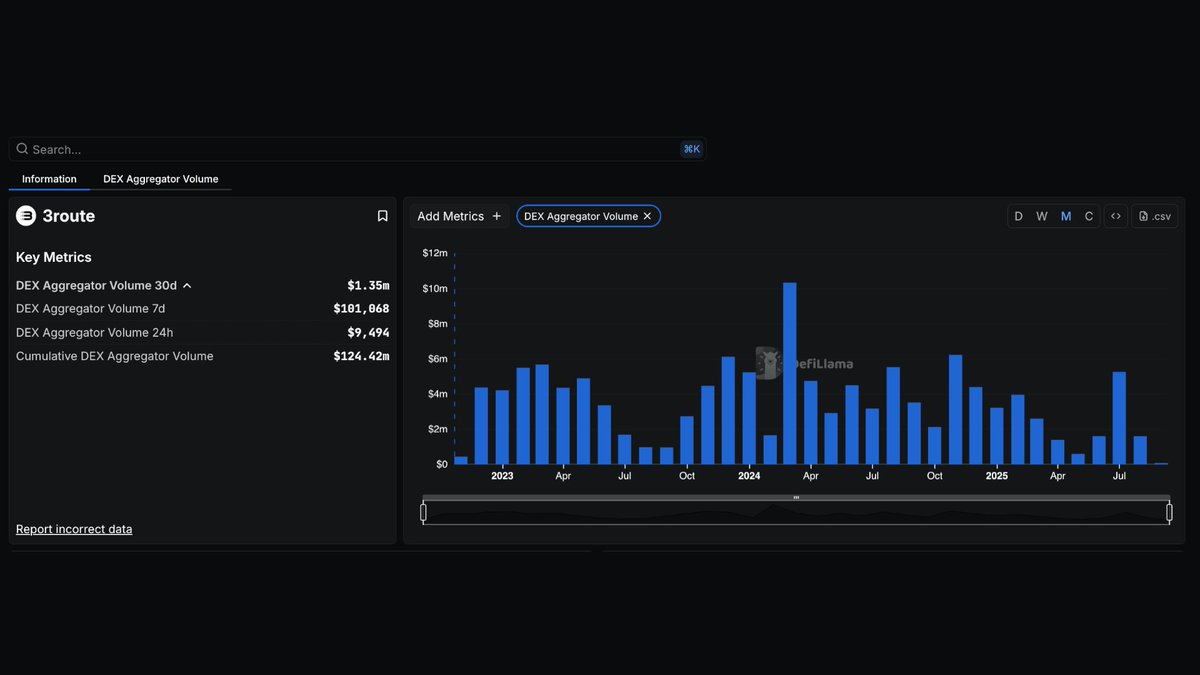1200x675 pixels.
Task: Focus the Search input field
Action: tap(357, 149)
